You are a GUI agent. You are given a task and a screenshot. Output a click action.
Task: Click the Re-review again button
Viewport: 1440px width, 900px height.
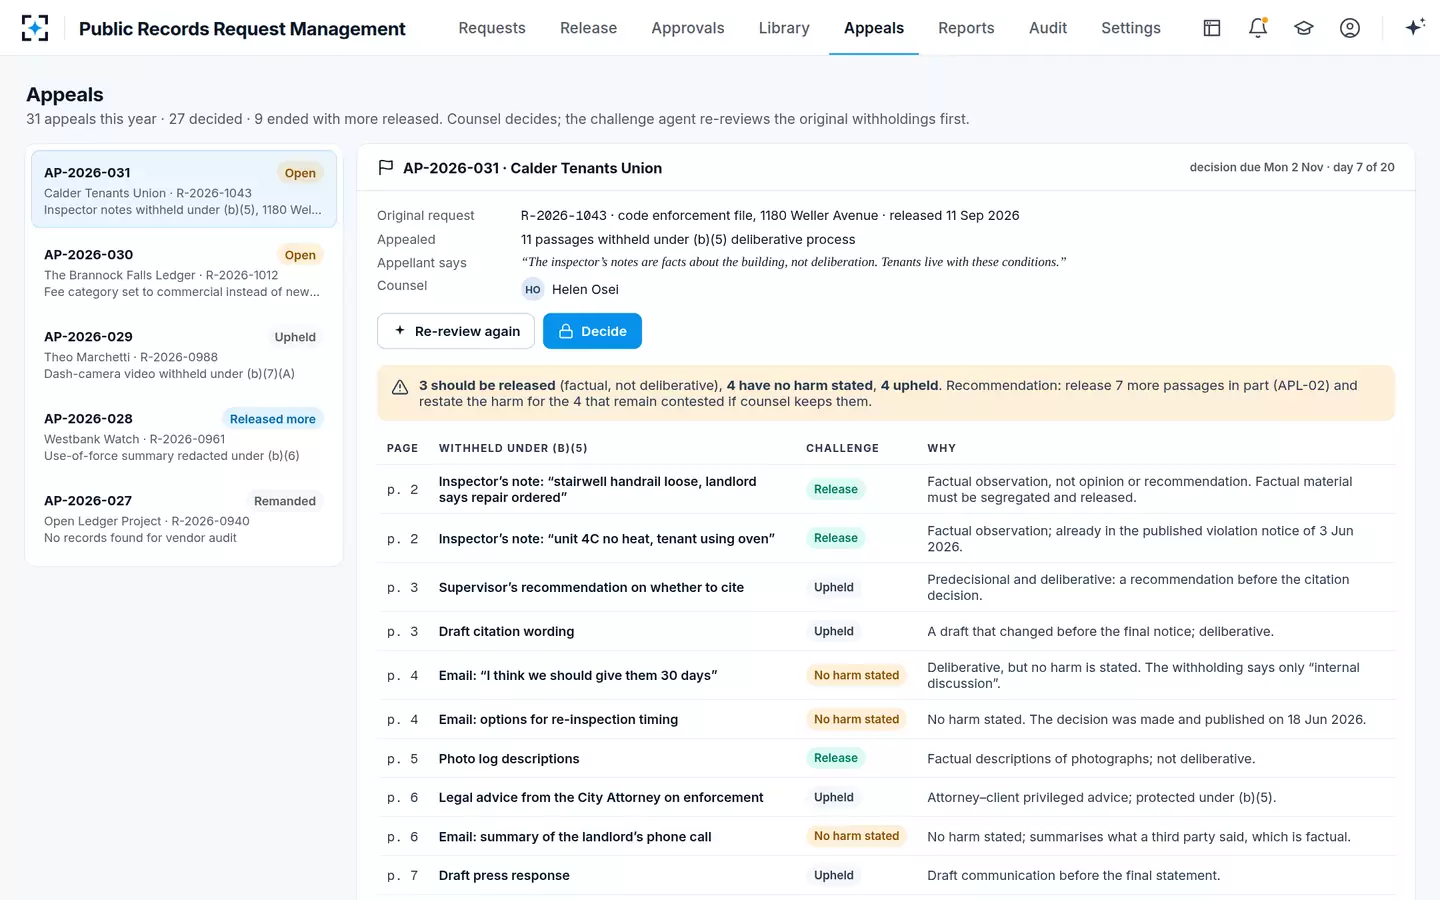[456, 331]
